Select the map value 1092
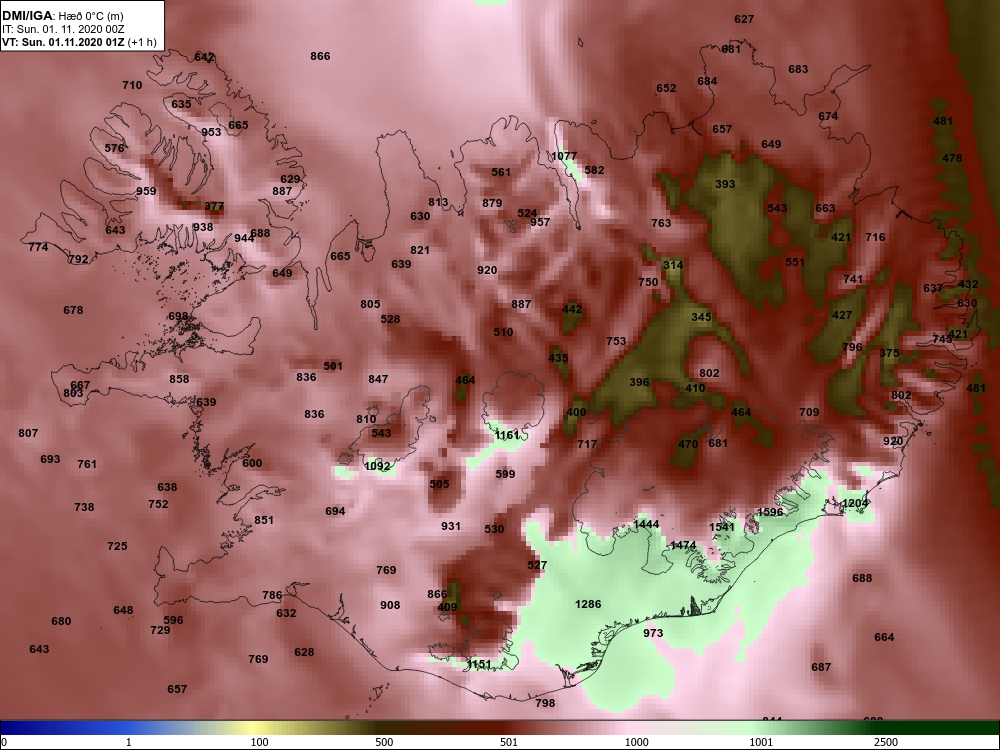Image resolution: width=1000 pixels, height=750 pixels. click(x=377, y=466)
